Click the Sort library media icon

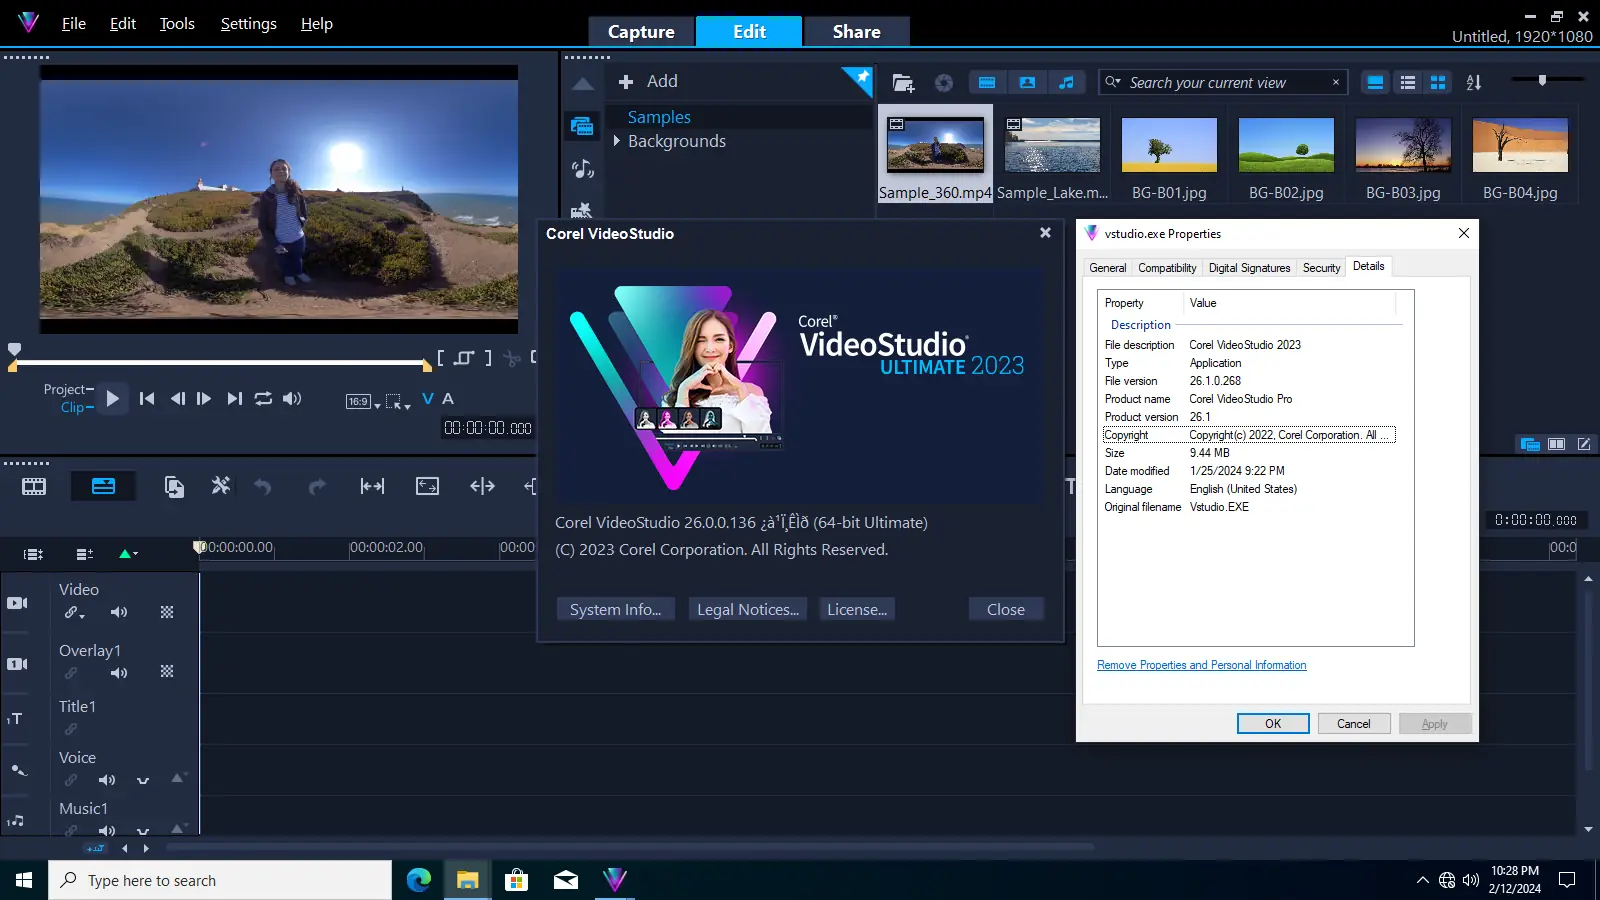click(1473, 83)
